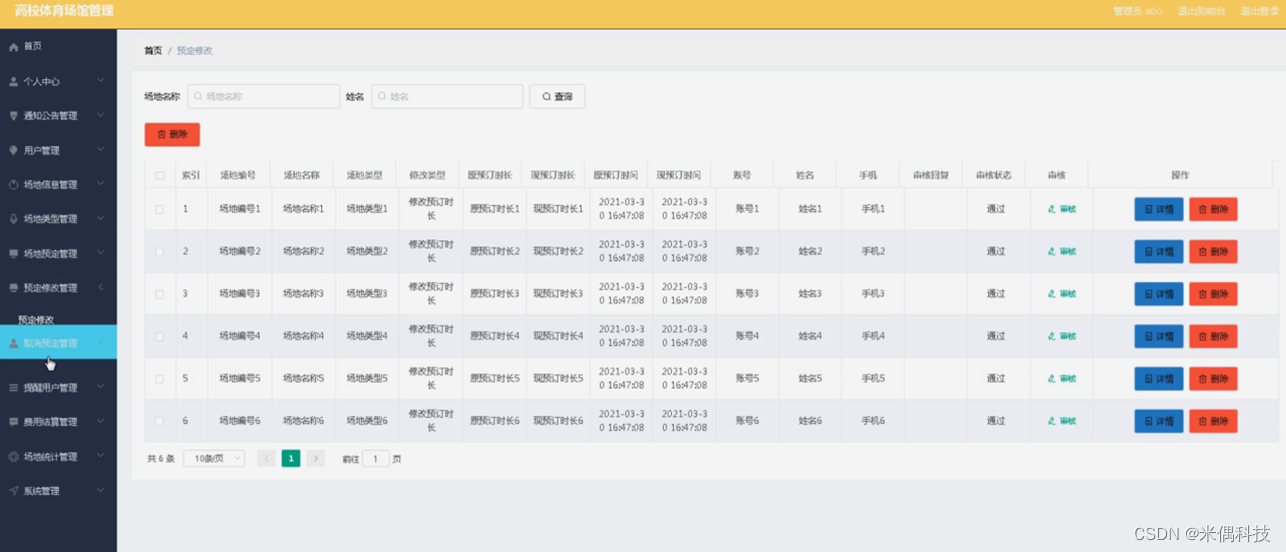Click the magnifier icon in 场地名称 search box
The width and height of the screenshot is (1286, 552).
point(198,97)
